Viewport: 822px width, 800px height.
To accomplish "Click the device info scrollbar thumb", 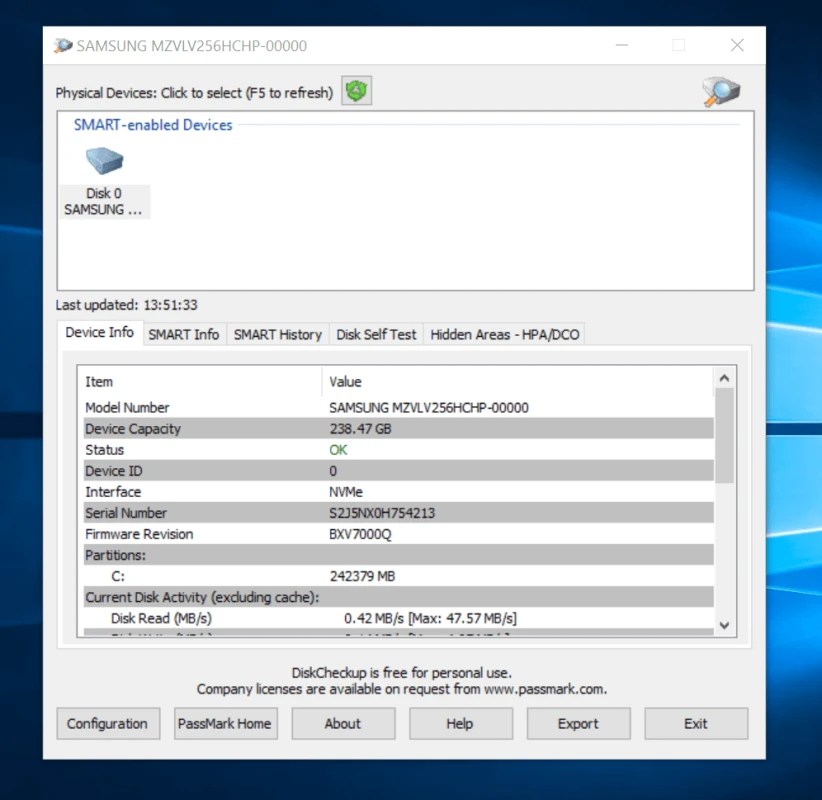I will (x=724, y=435).
